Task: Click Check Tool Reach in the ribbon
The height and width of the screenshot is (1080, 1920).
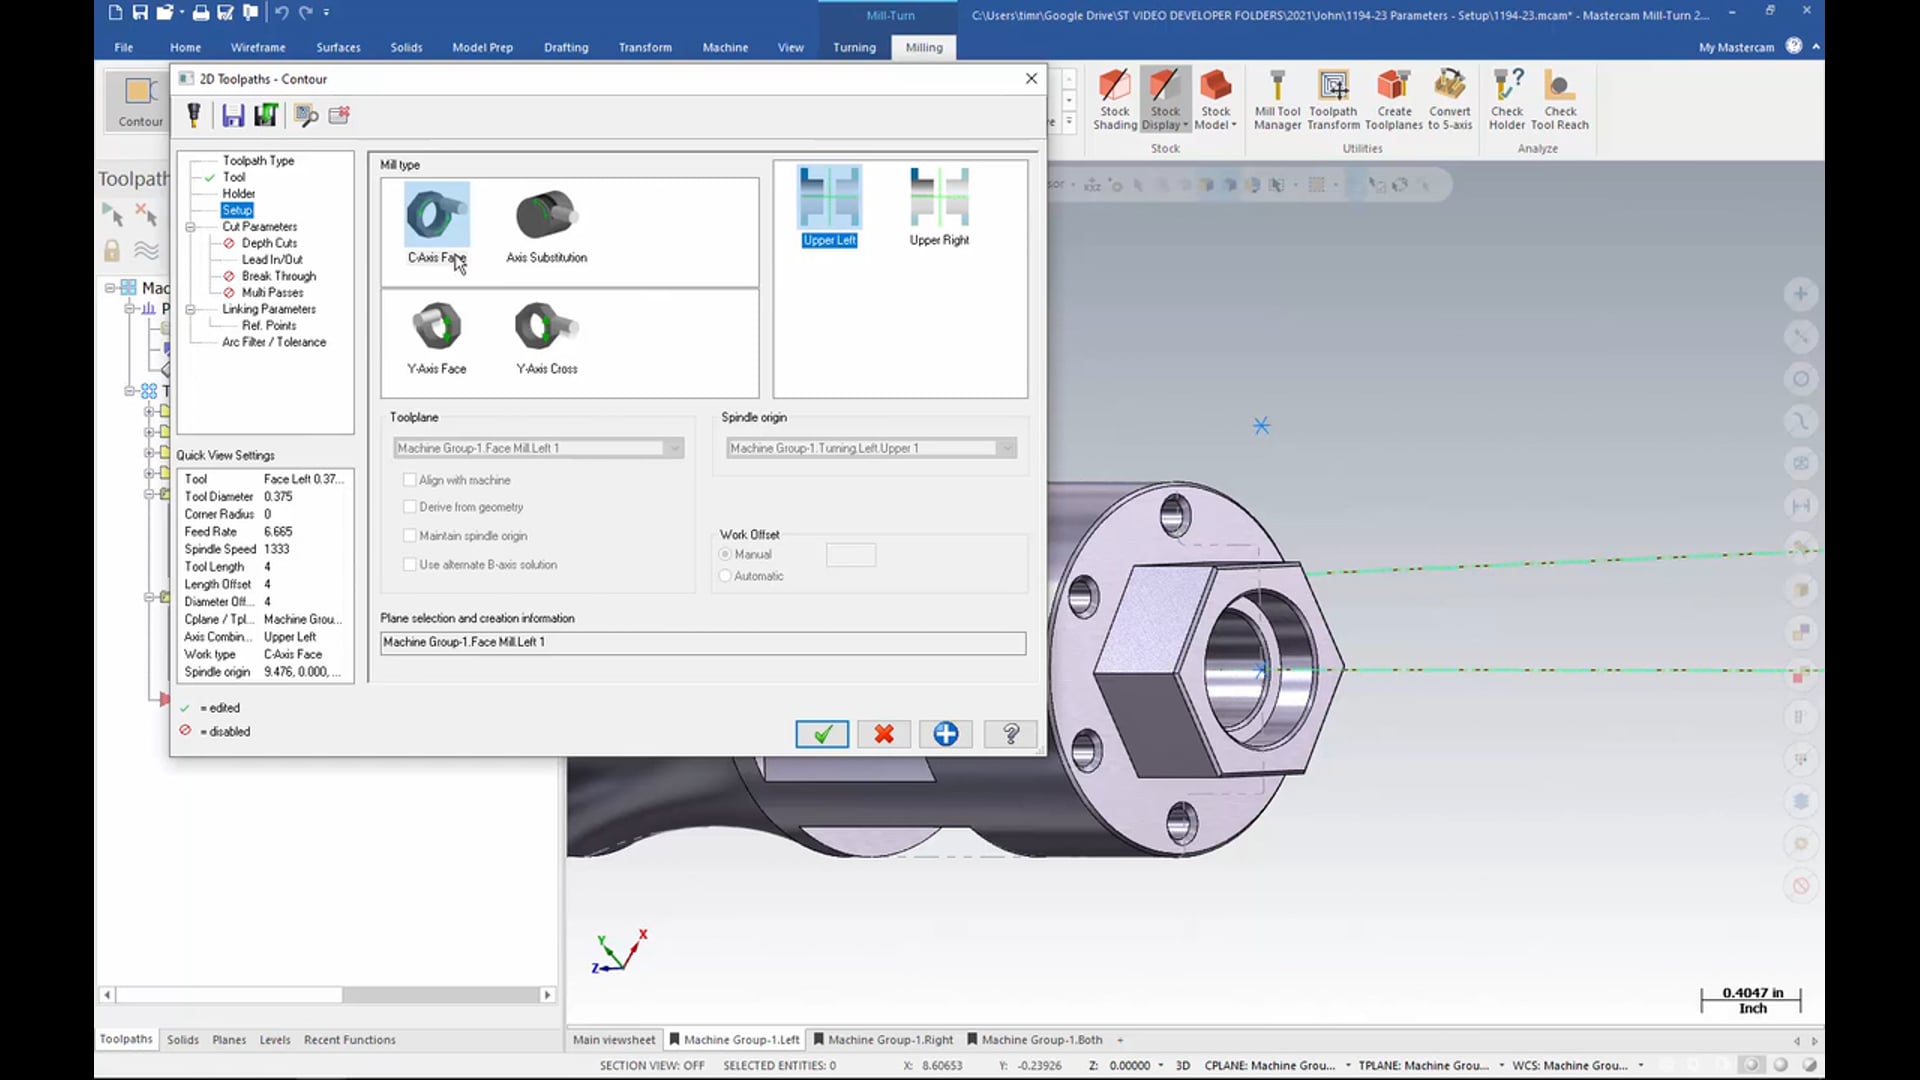Action: pos(1559,100)
